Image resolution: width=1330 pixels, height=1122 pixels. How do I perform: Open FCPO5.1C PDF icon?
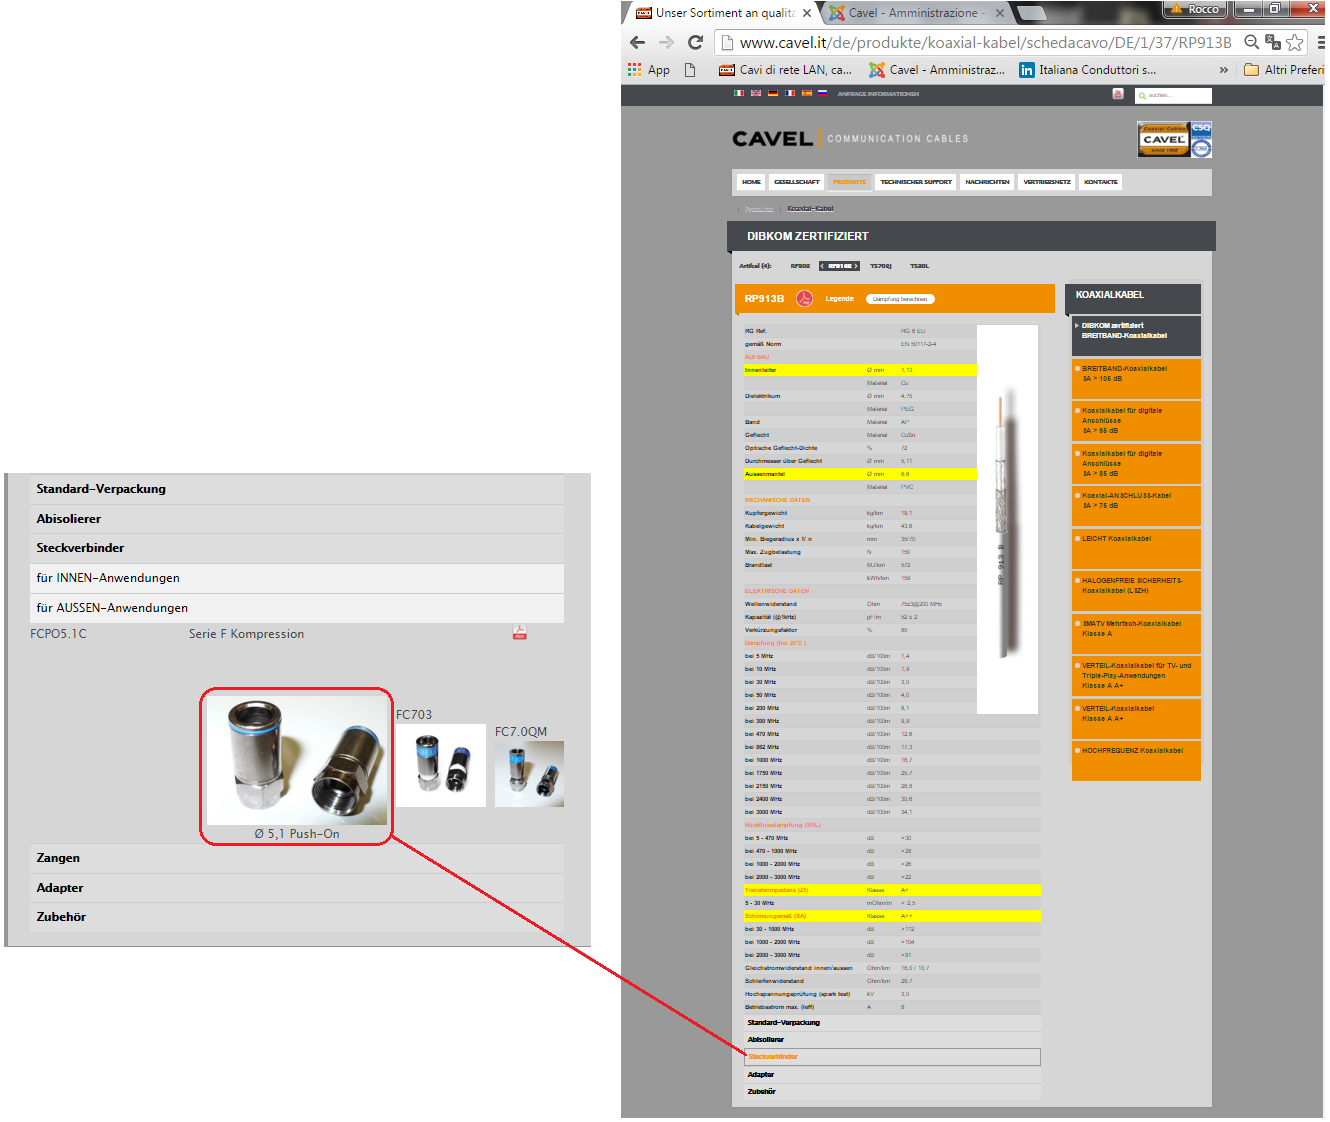click(x=520, y=632)
